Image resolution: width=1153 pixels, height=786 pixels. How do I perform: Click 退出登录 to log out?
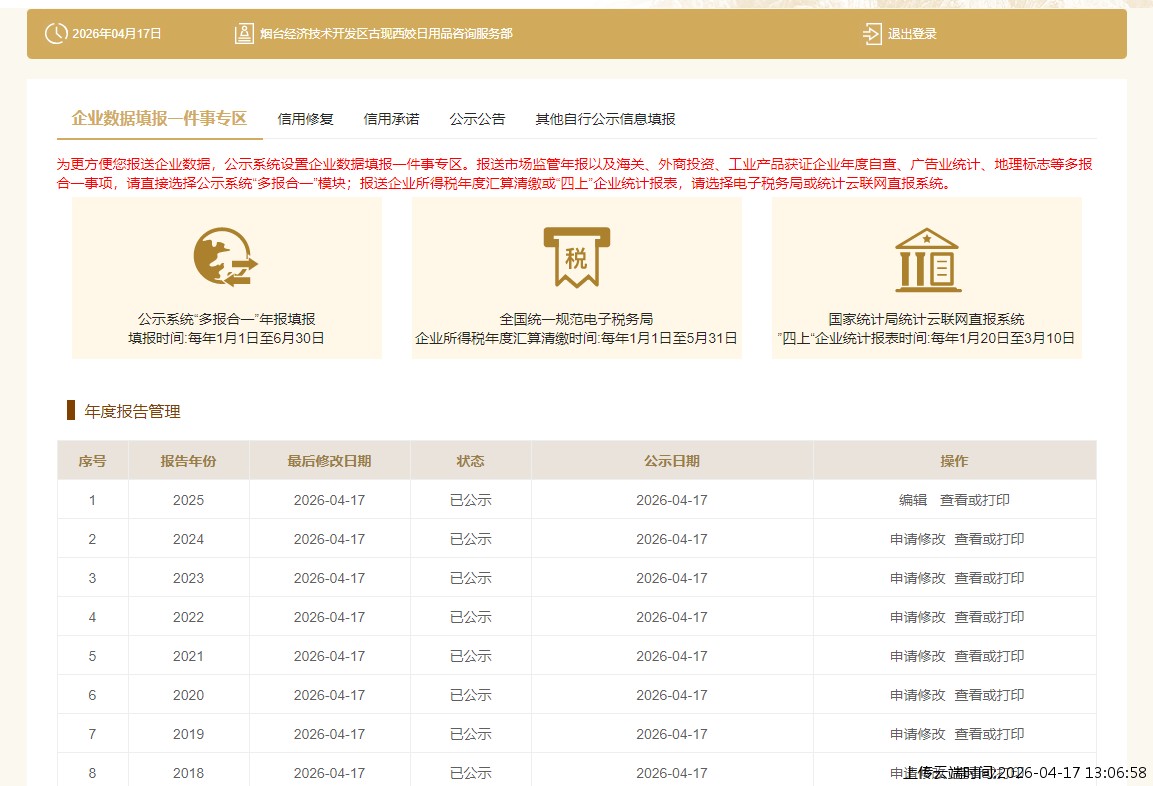912,34
